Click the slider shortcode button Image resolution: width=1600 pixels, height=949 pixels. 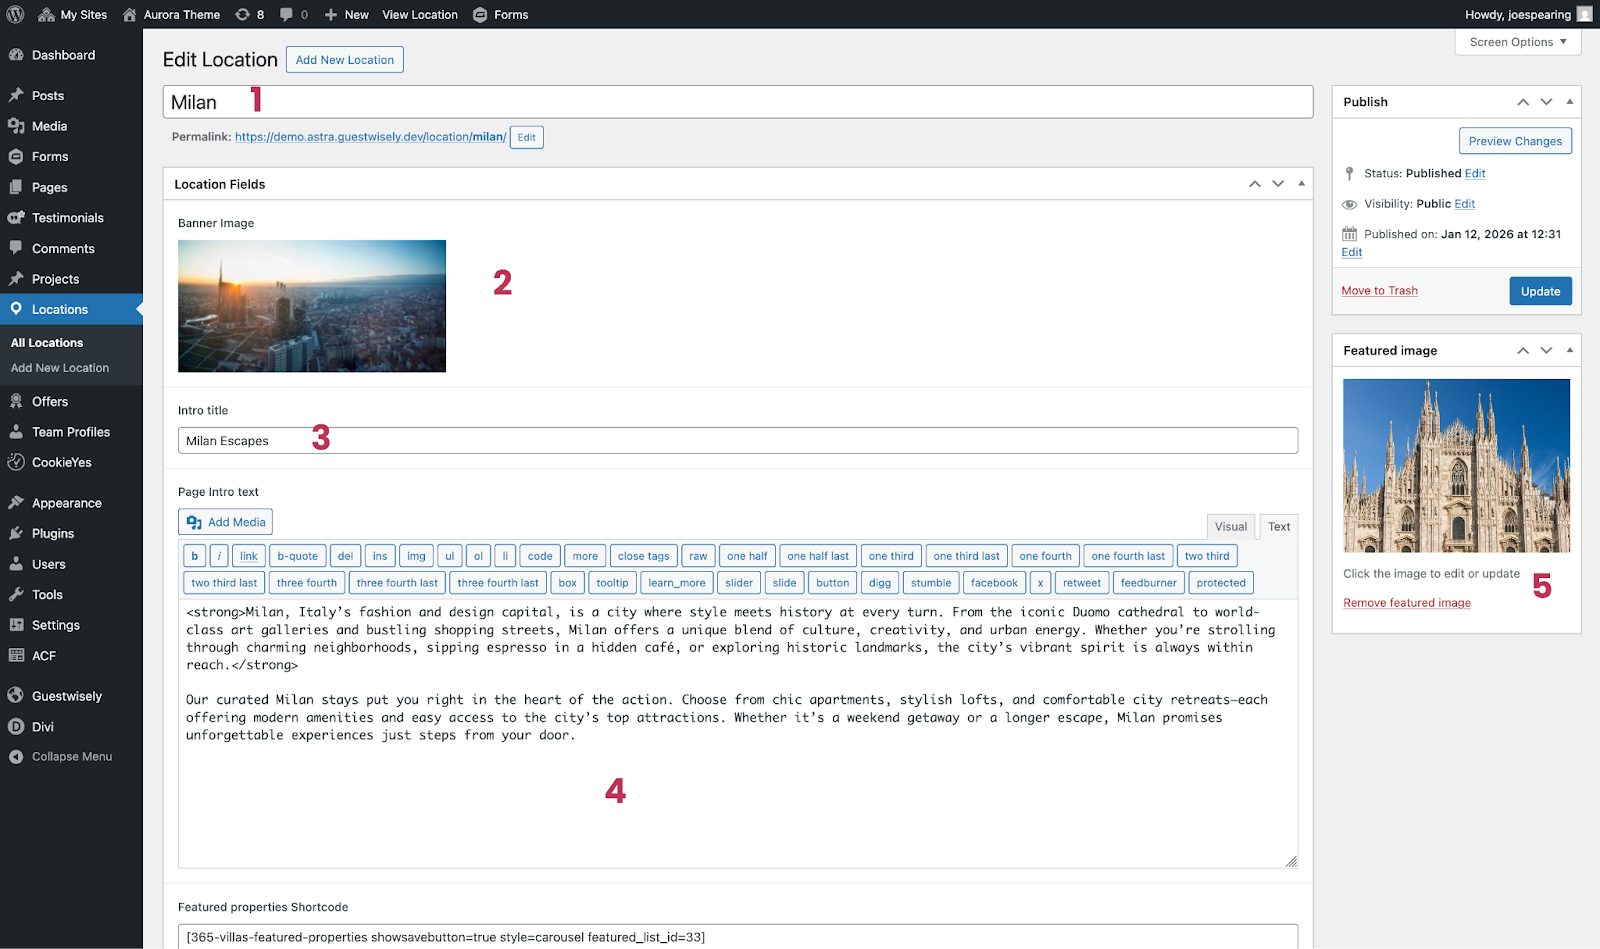(x=739, y=583)
